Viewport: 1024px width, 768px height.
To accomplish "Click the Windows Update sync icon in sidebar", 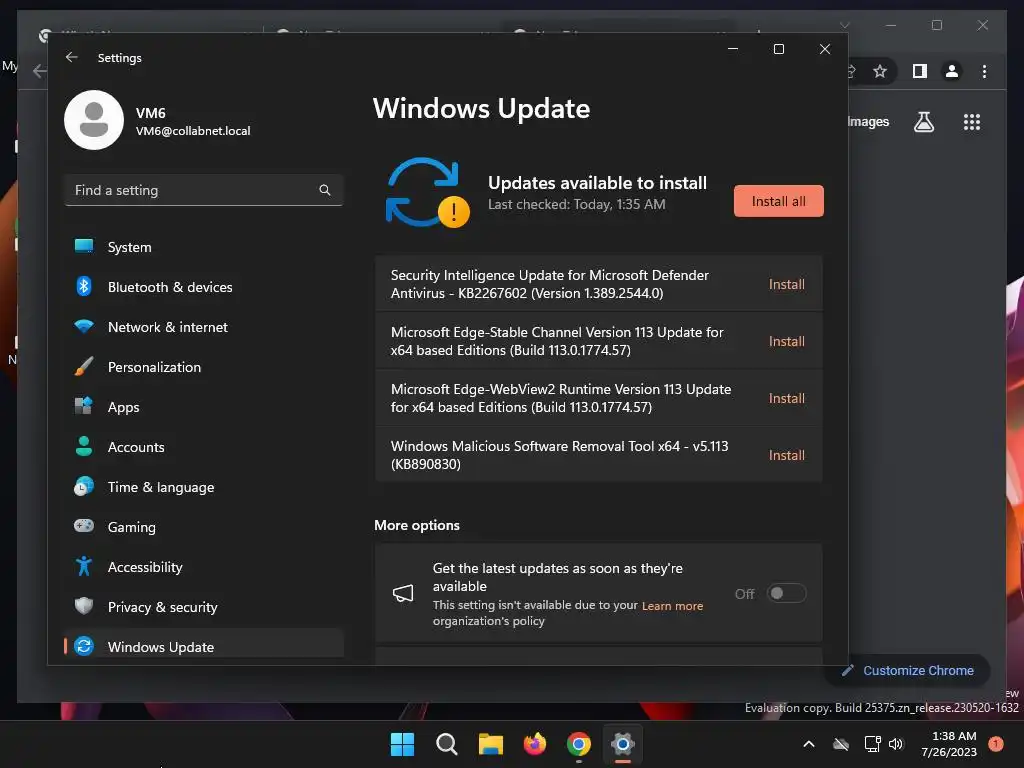I will coord(84,646).
